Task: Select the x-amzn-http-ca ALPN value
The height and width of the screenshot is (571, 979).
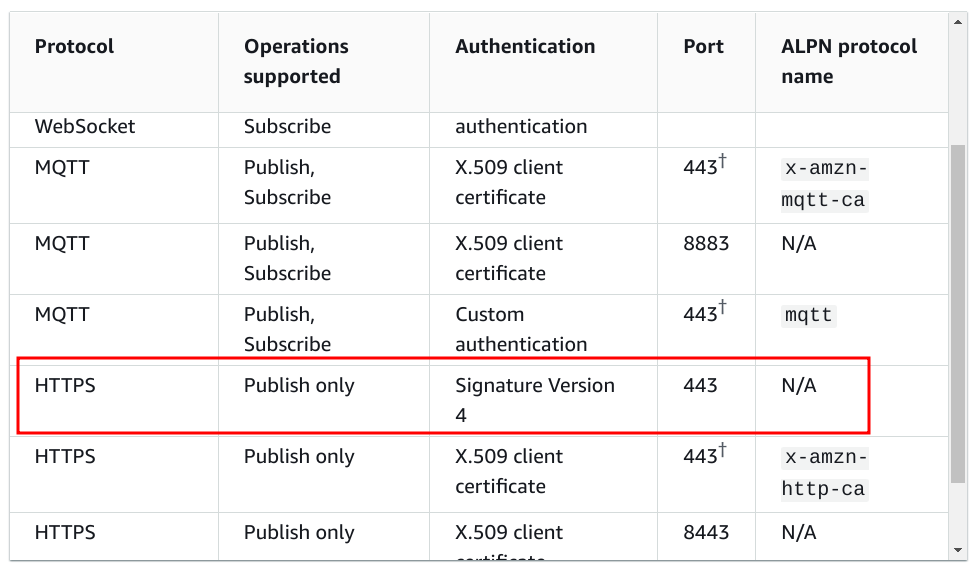Action: pyautogui.click(x=824, y=473)
